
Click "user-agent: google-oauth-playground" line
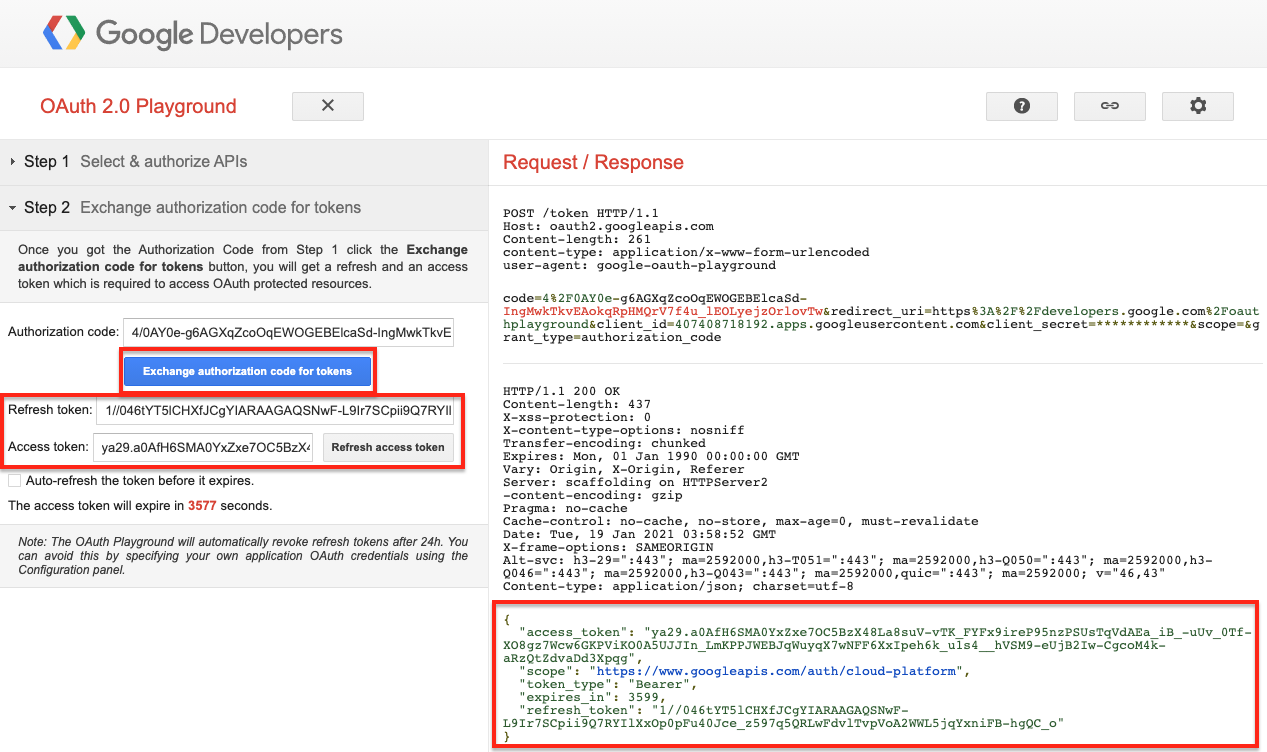coord(639,265)
